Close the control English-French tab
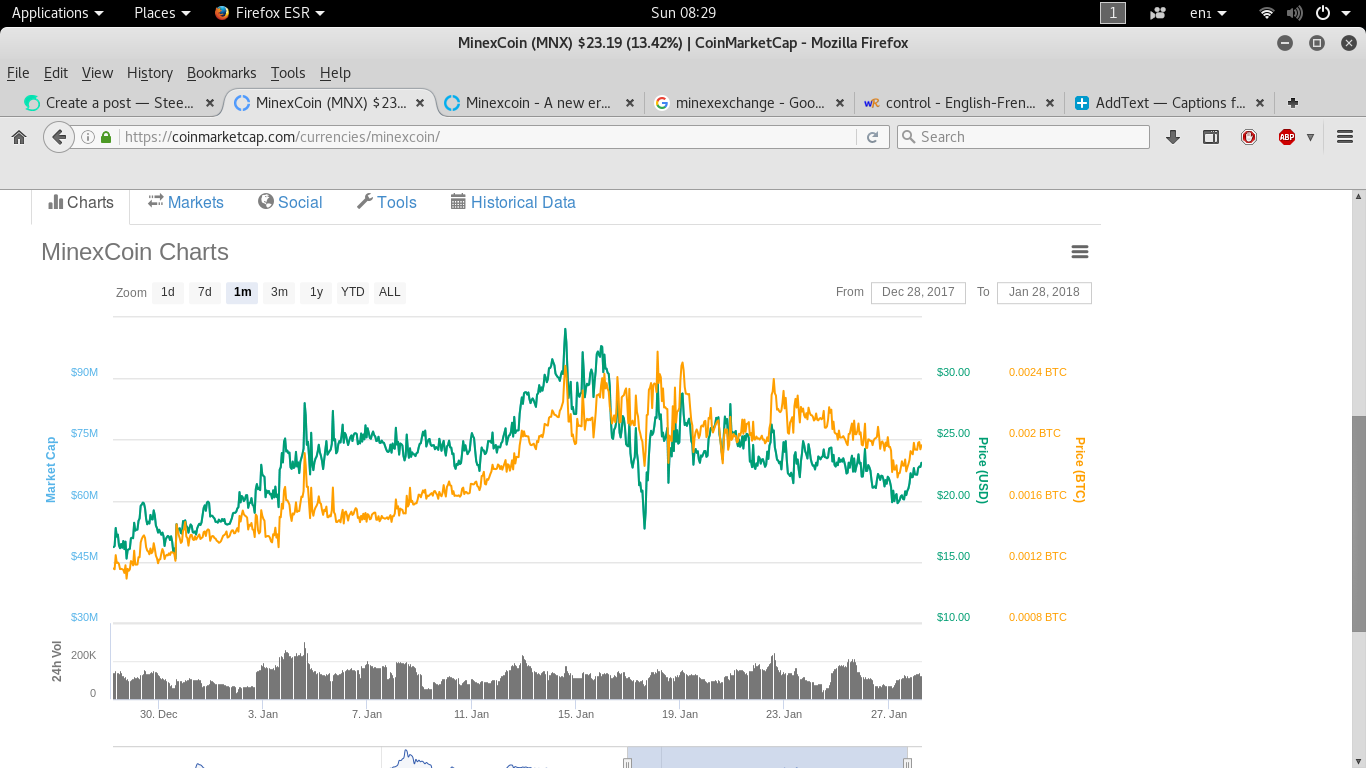Image resolution: width=1366 pixels, height=768 pixels. click(1050, 103)
